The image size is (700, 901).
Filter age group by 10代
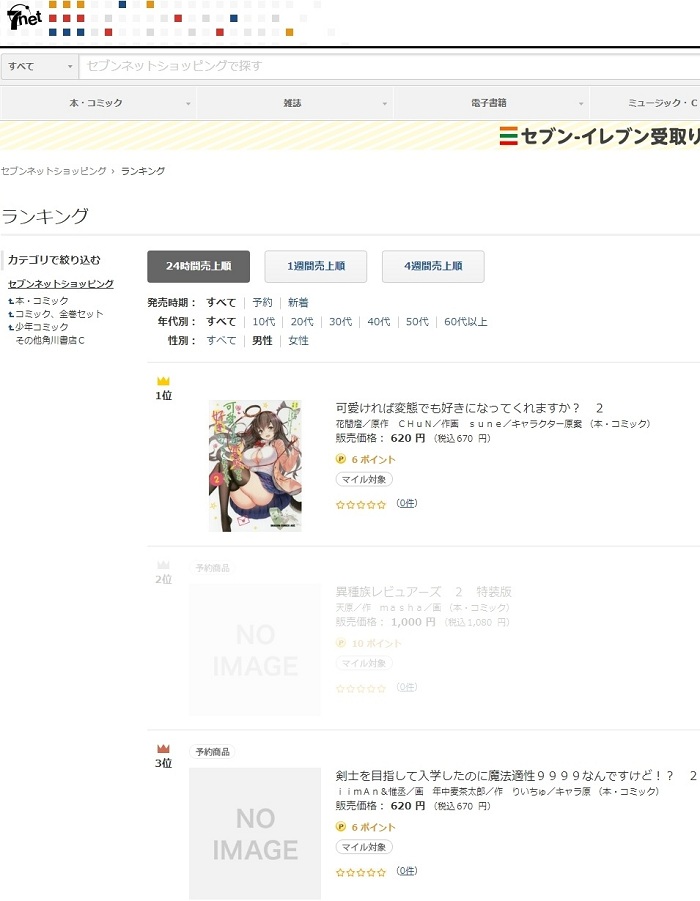click(x=264, y=321)
